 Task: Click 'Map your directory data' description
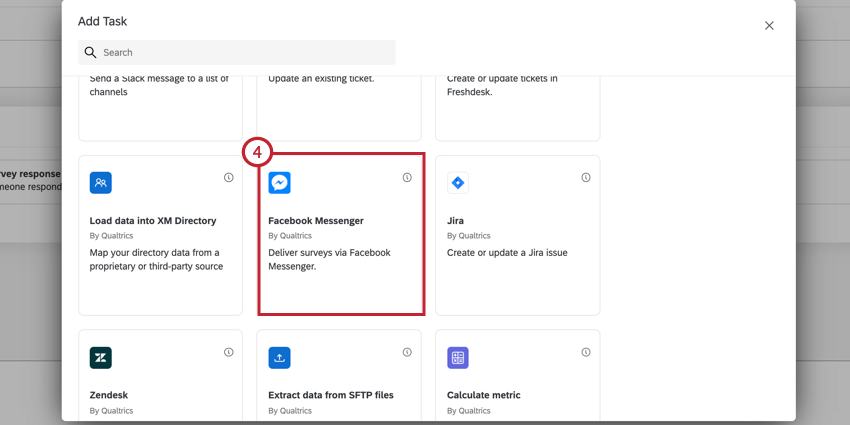pos(156,260)
